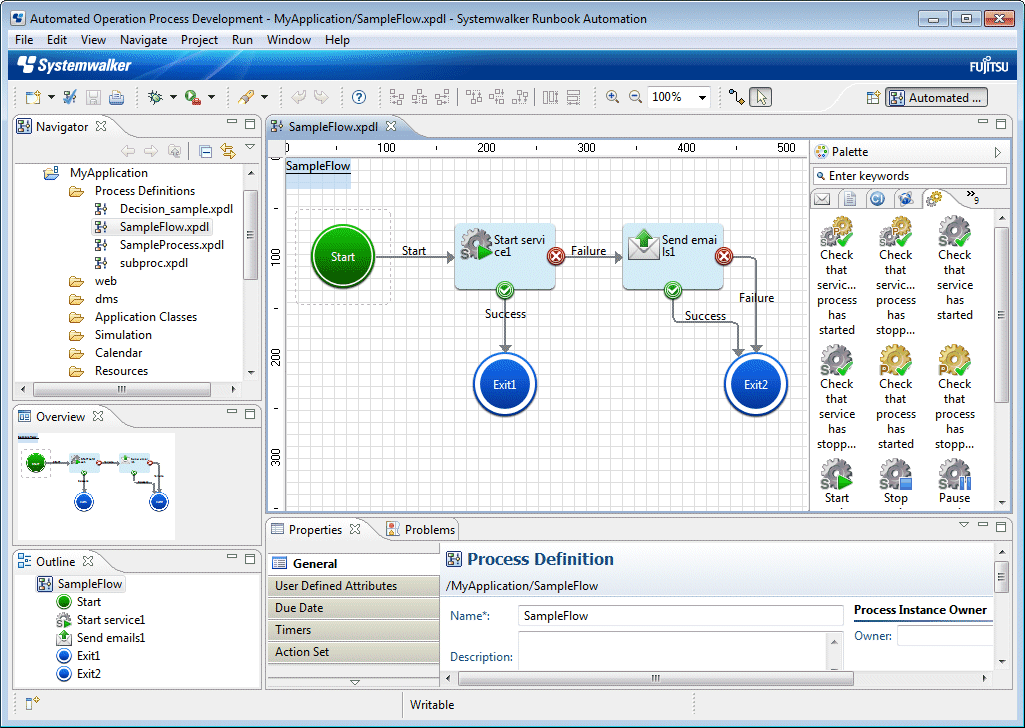Activate the selection pointer tool
The width and height of the screenshot is (1025, 728).
[760, 97]
